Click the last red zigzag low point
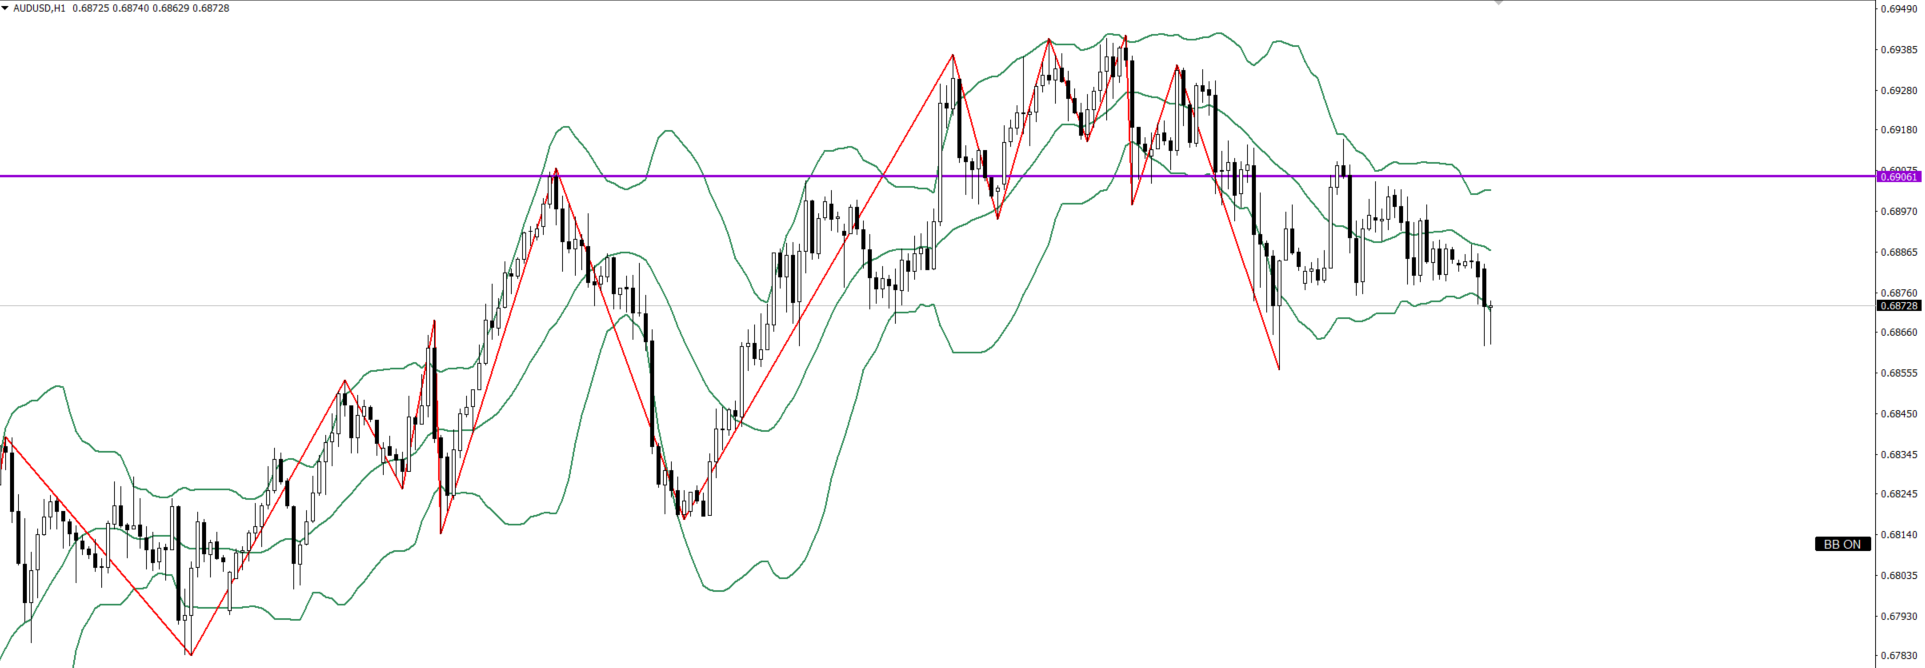 (x=1279, y=369)
